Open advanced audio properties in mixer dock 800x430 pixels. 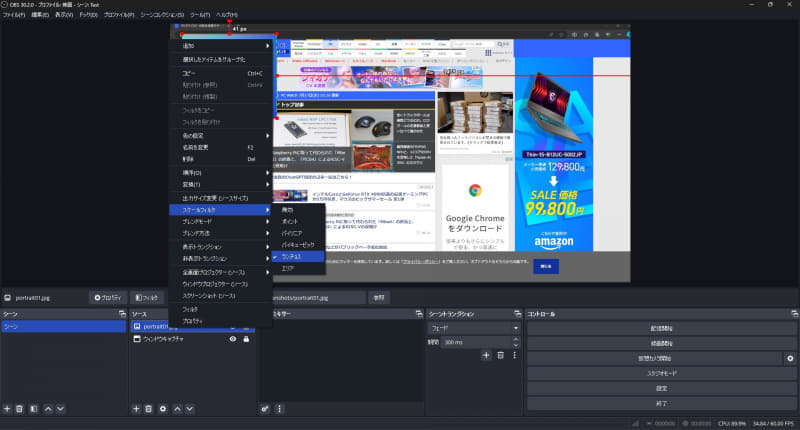pos(265,409)
